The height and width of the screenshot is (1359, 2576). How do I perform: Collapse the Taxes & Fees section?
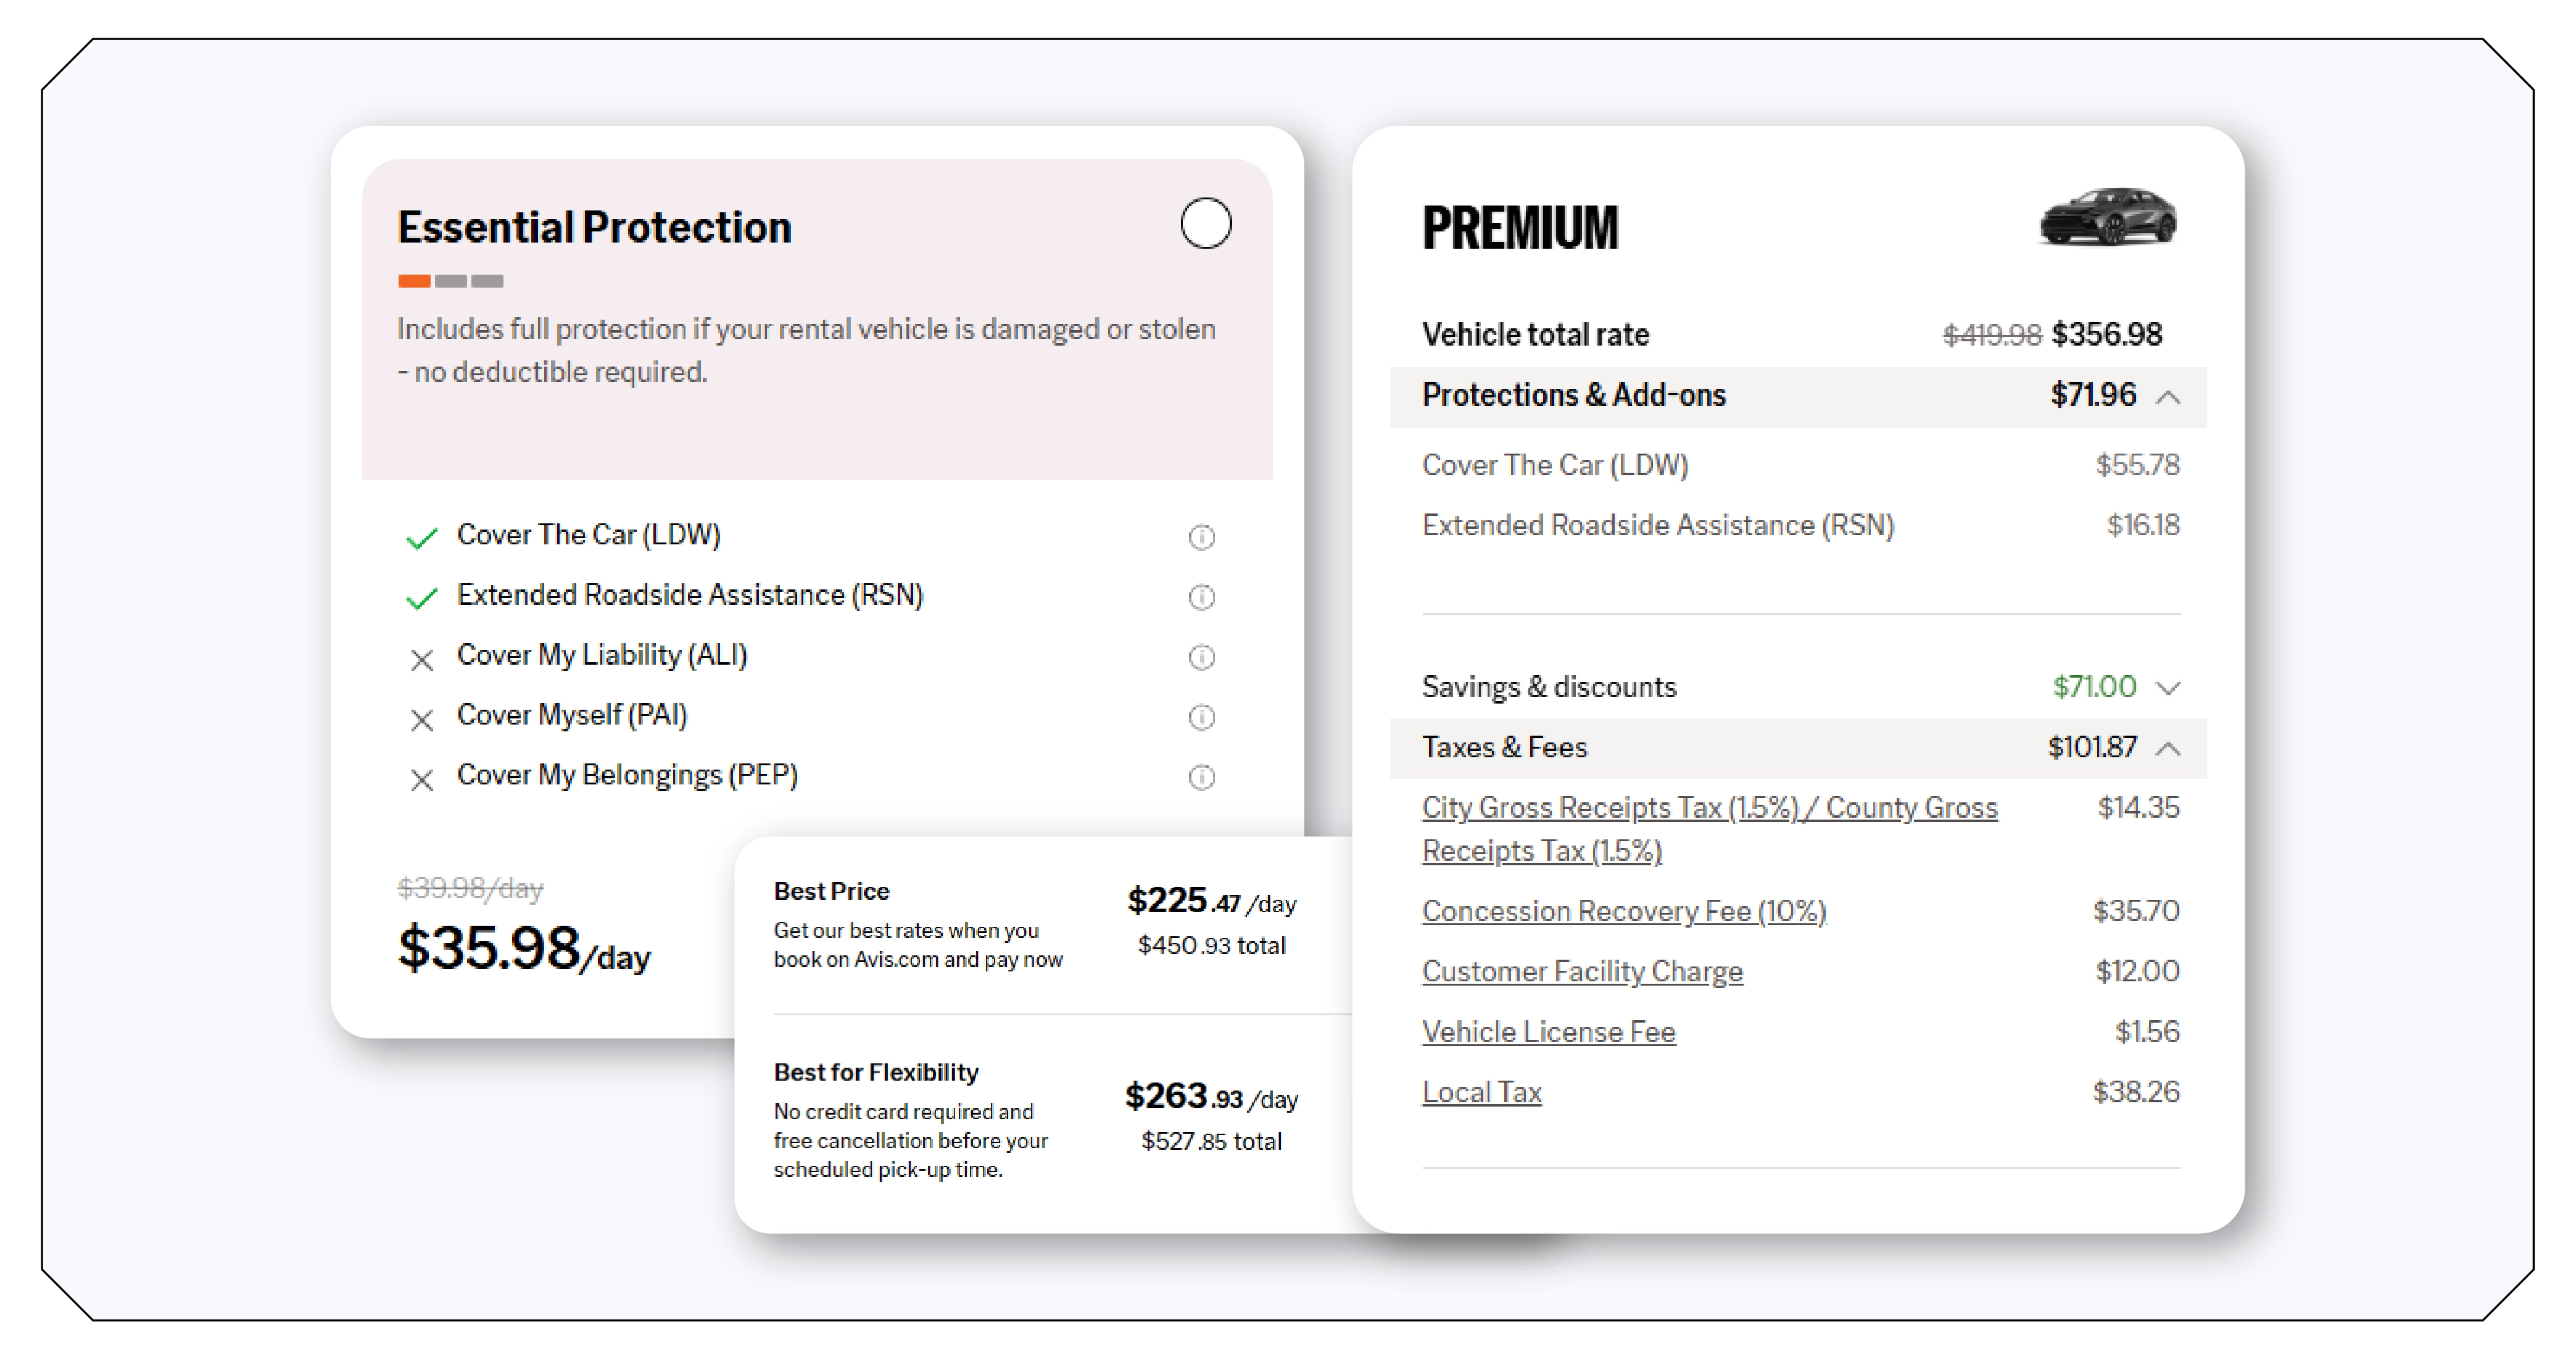pos(2168,749)
